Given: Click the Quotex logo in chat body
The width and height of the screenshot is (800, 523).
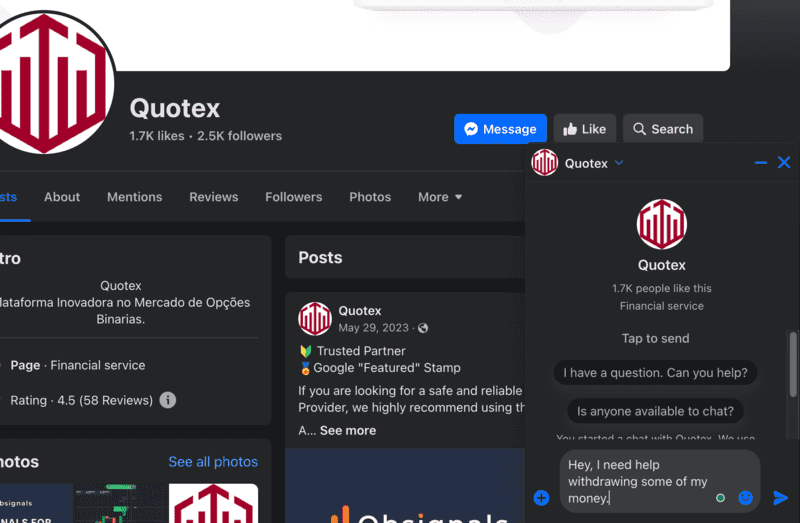Looking at the screenshot, I should pyautogui.click(x=662, y=225).
